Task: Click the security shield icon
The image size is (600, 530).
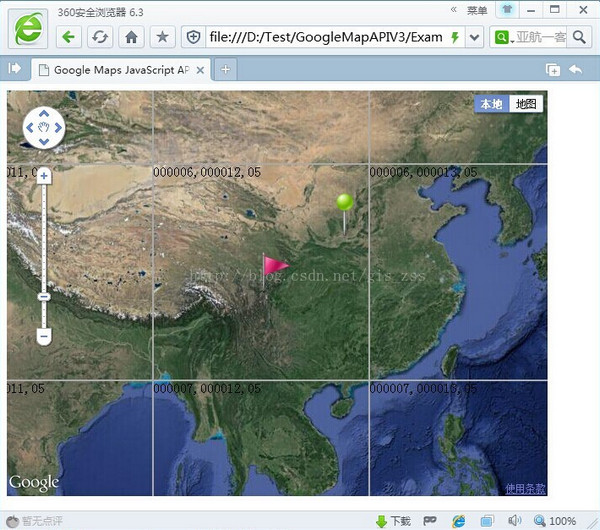Action: tap(194, 37)
